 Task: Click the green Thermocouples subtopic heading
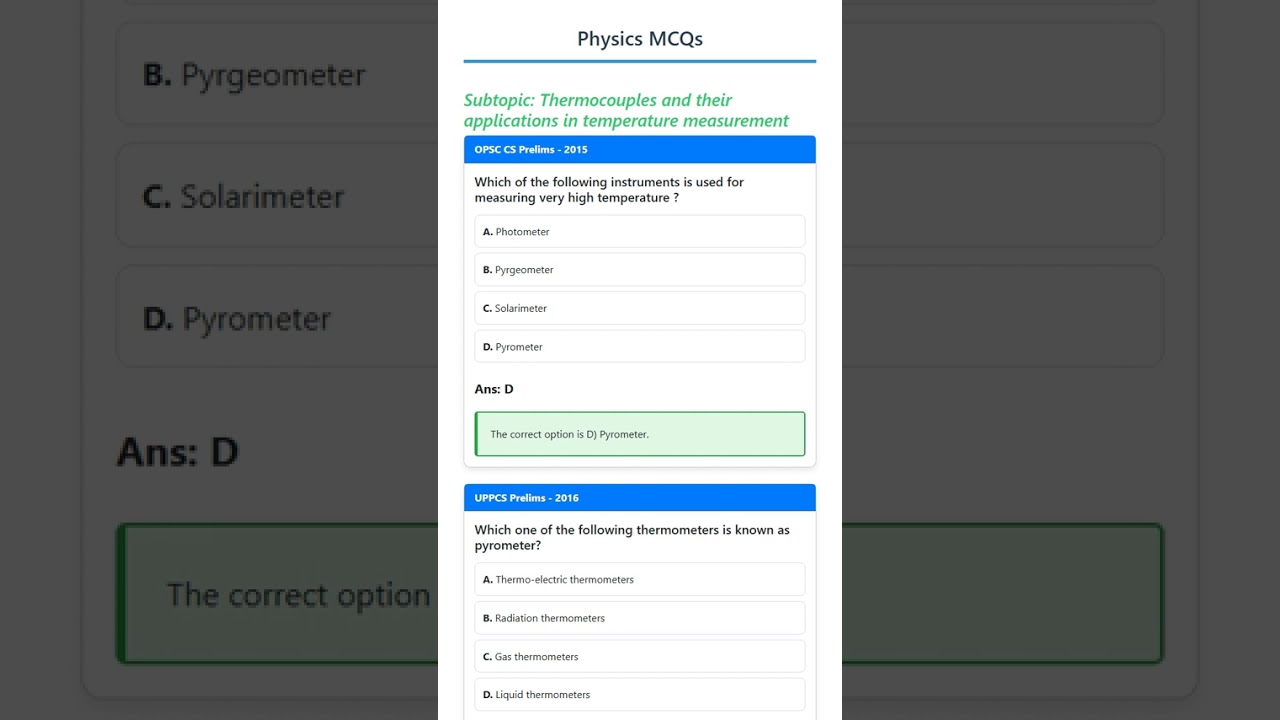pos(626,111)
